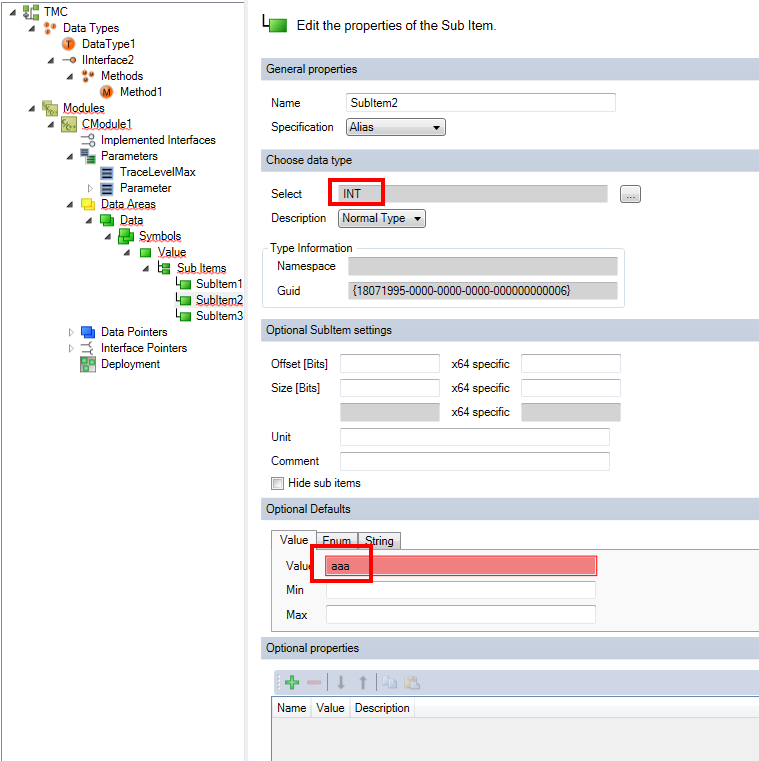This screenshot has height=761, width=759.
Task: Switch to the Enum defaults tab
Action: coord(337,541)
